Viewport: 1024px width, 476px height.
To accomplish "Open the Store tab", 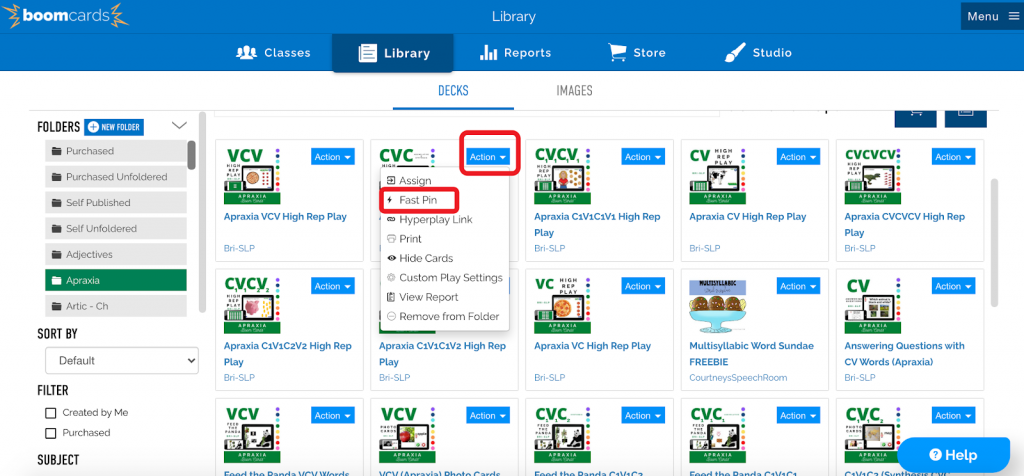I will [x=637, y=53].
